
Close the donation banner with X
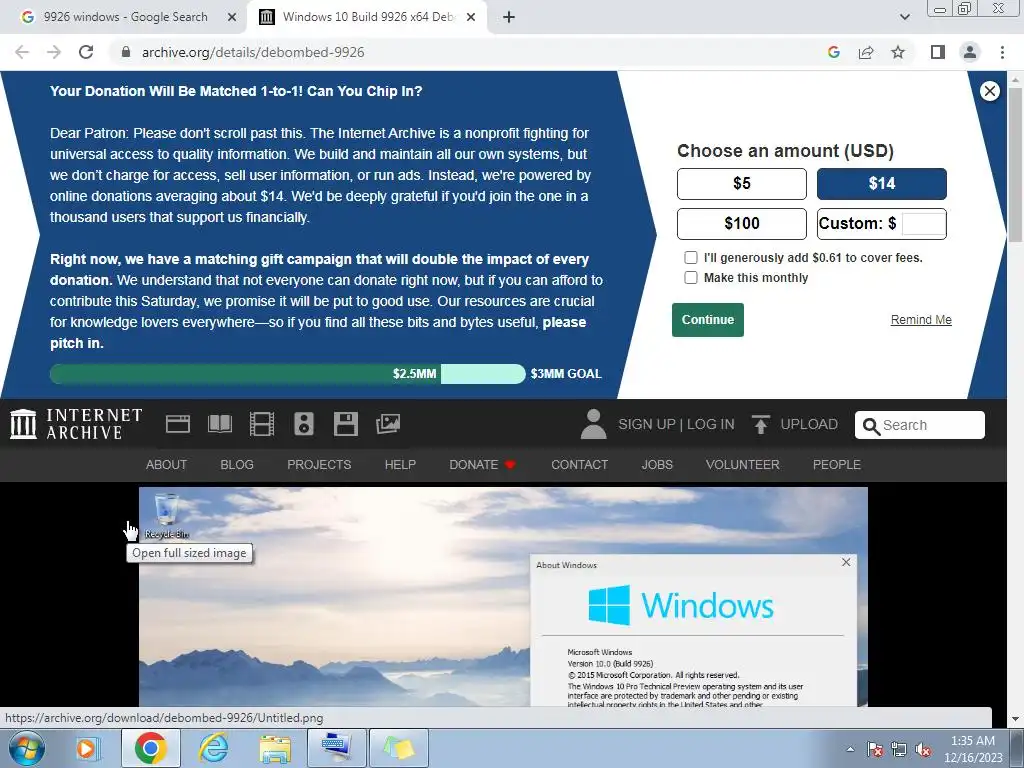click(989, 91)
